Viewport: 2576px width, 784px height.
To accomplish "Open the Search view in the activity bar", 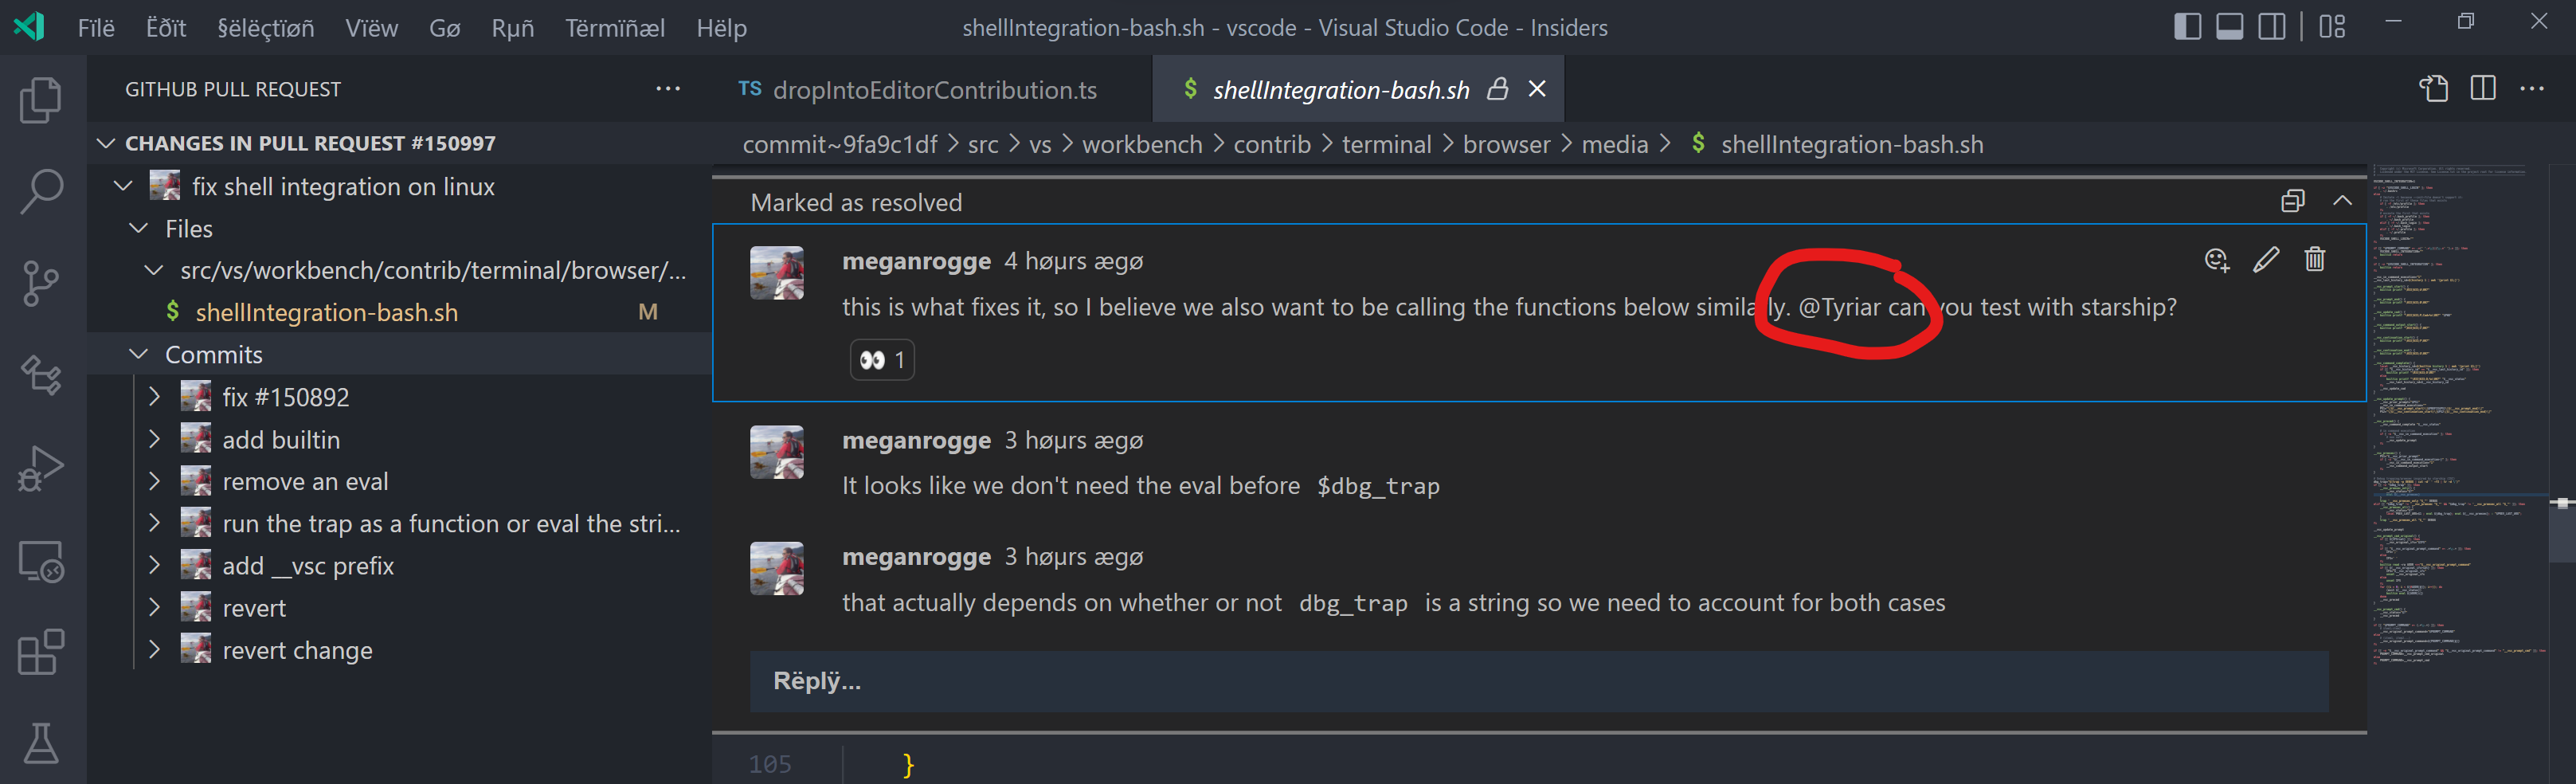I will pos(41,190).
